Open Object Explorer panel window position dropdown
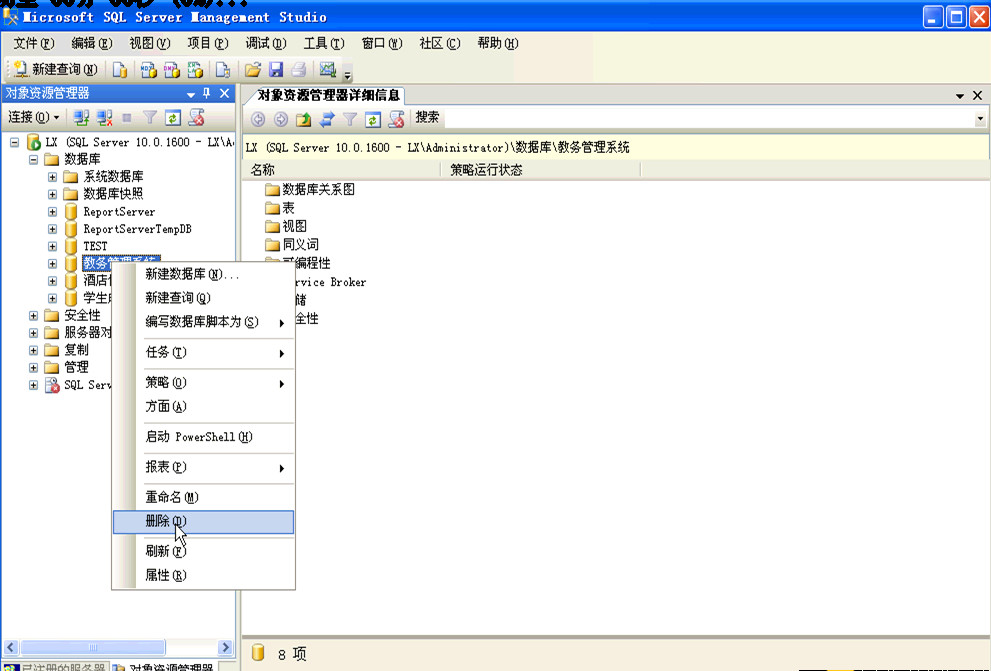Screen dimensions: 991x671 point(191,94)
